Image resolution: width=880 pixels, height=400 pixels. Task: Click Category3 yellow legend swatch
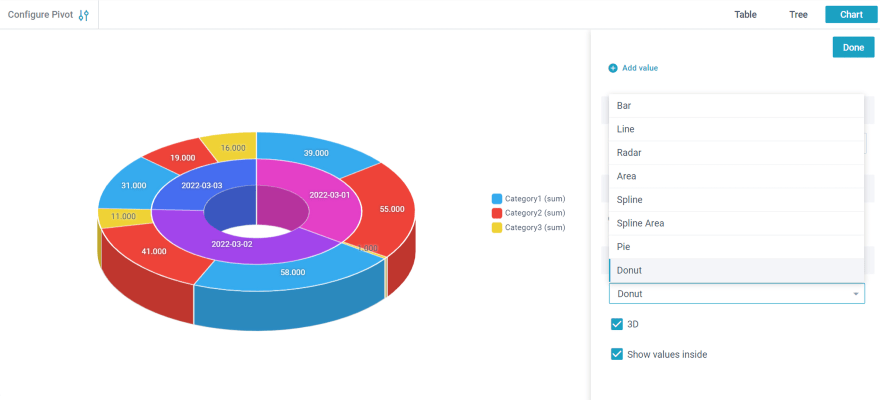(x=497, y=228)
